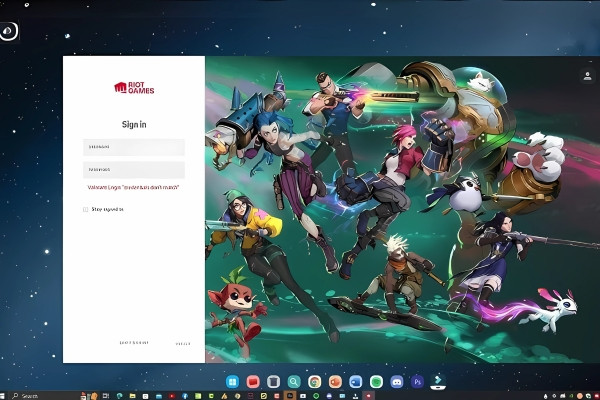The image size is (600, 400).
Task: Open the account profile icon at top right
Action: click(x=587, y=75)
